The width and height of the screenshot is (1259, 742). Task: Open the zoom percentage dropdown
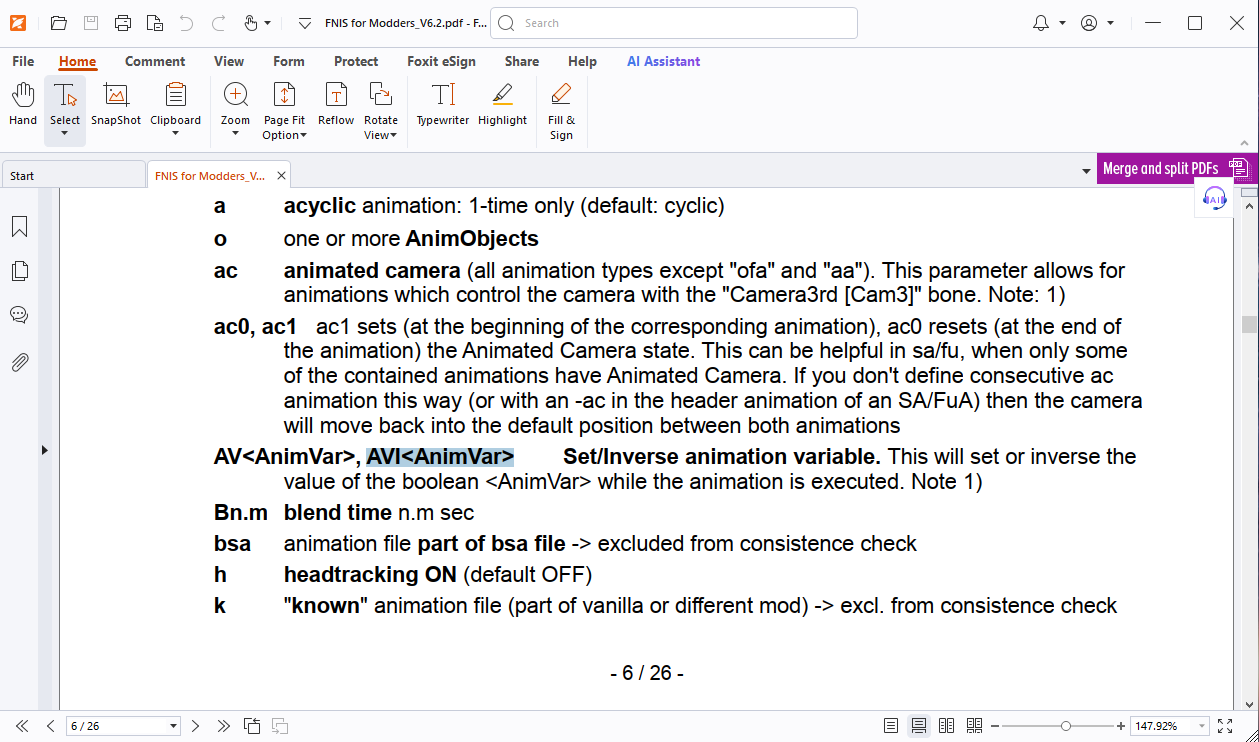1202,726
